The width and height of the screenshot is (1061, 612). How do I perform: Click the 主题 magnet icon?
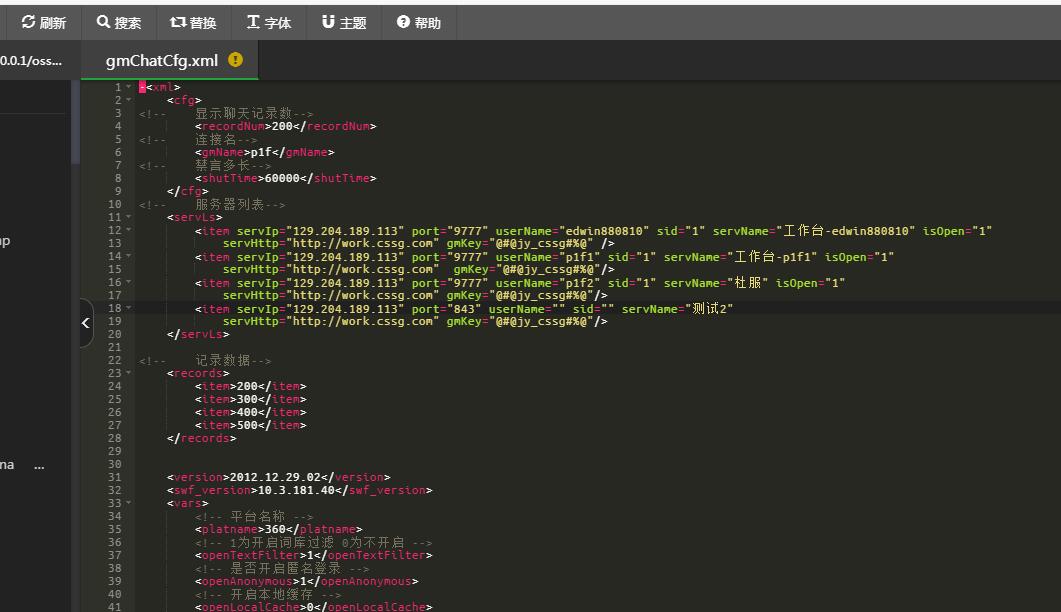coord(328,22)
